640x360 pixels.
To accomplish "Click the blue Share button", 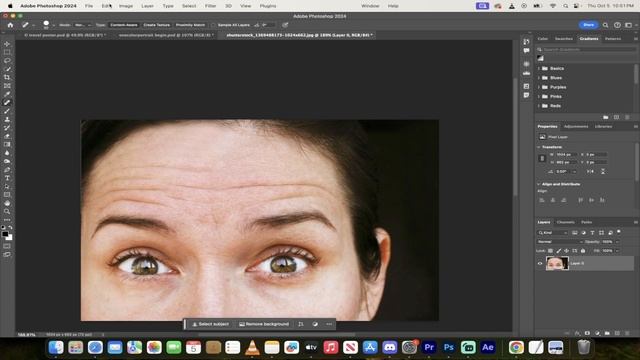I will click(589, 25).
